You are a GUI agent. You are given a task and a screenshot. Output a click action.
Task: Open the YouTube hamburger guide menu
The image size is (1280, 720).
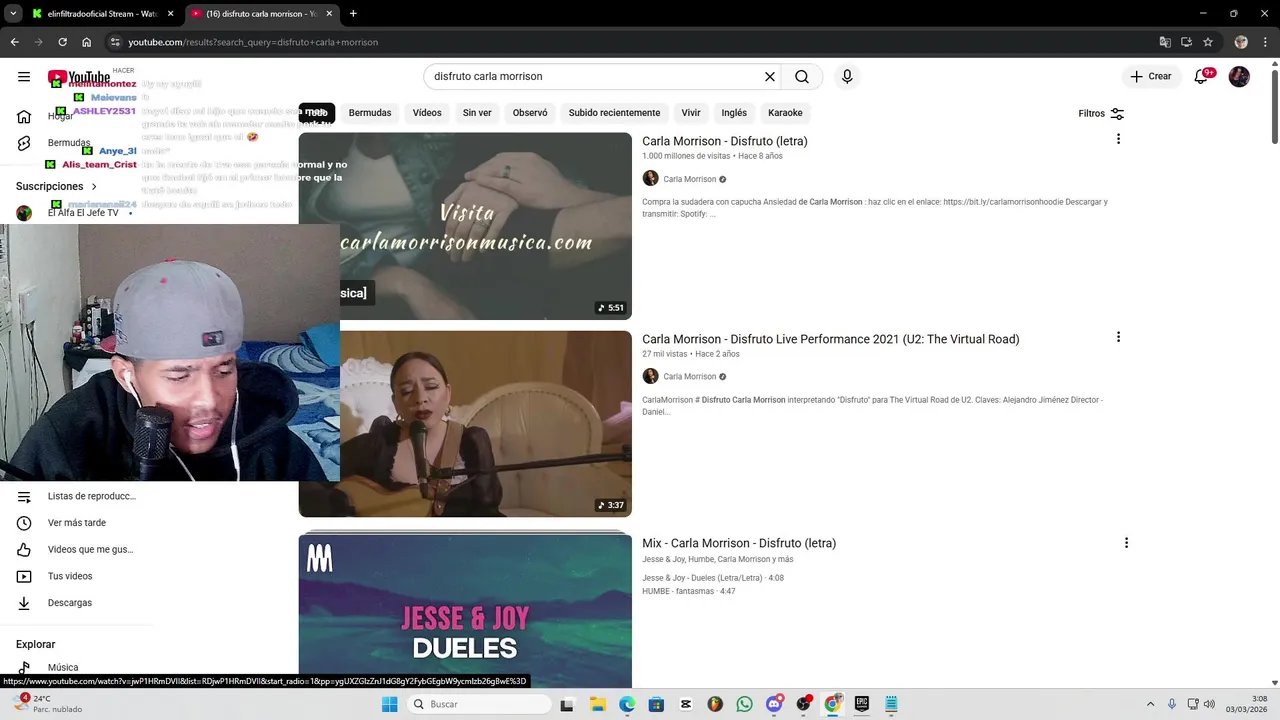click(x=24, y=77)
